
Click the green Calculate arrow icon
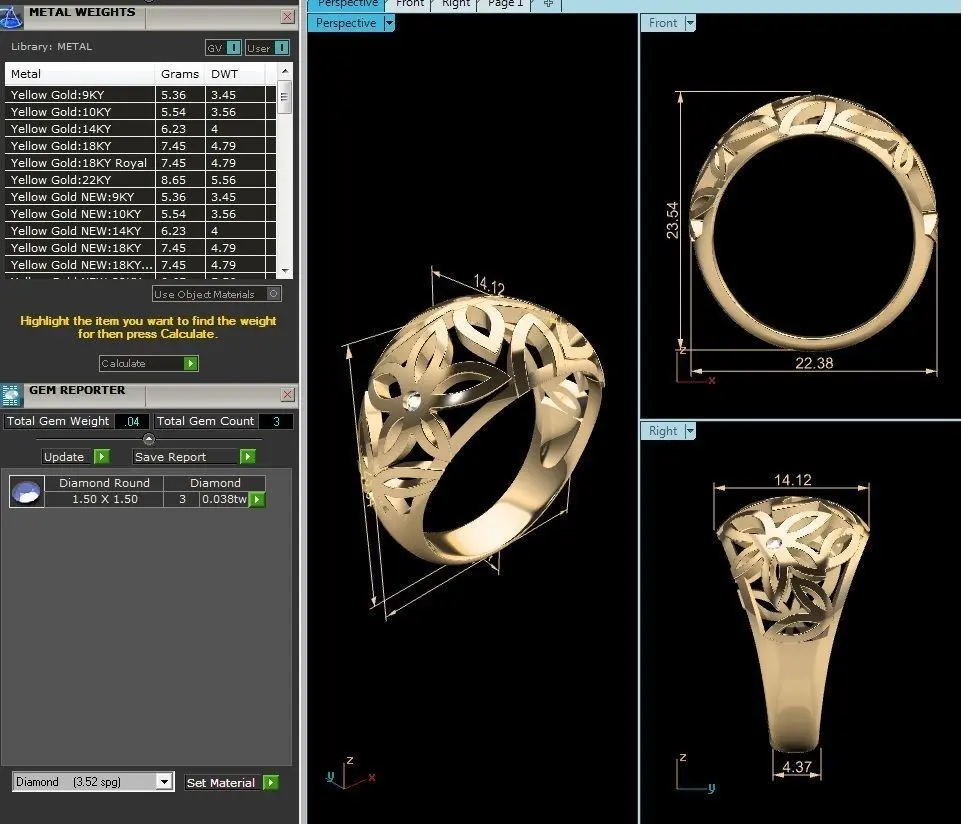(x=191, y=363)
